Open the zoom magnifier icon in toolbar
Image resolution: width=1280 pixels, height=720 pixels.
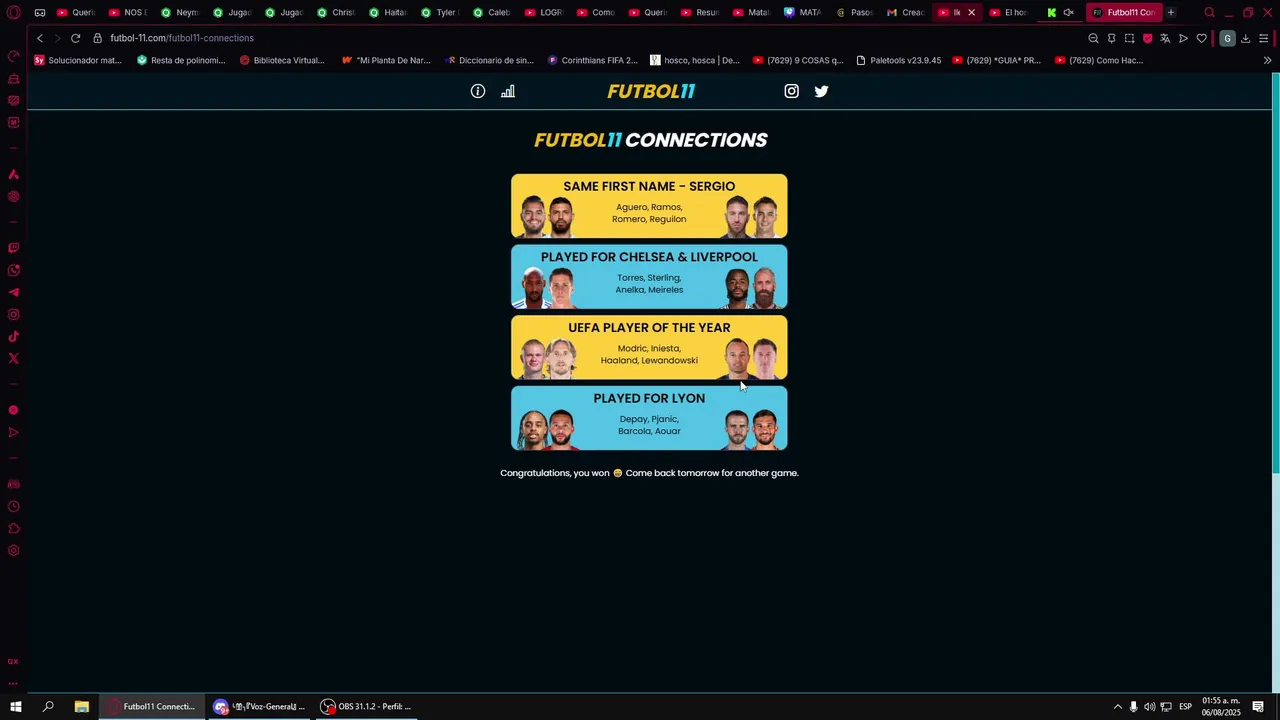(1093, 38)
